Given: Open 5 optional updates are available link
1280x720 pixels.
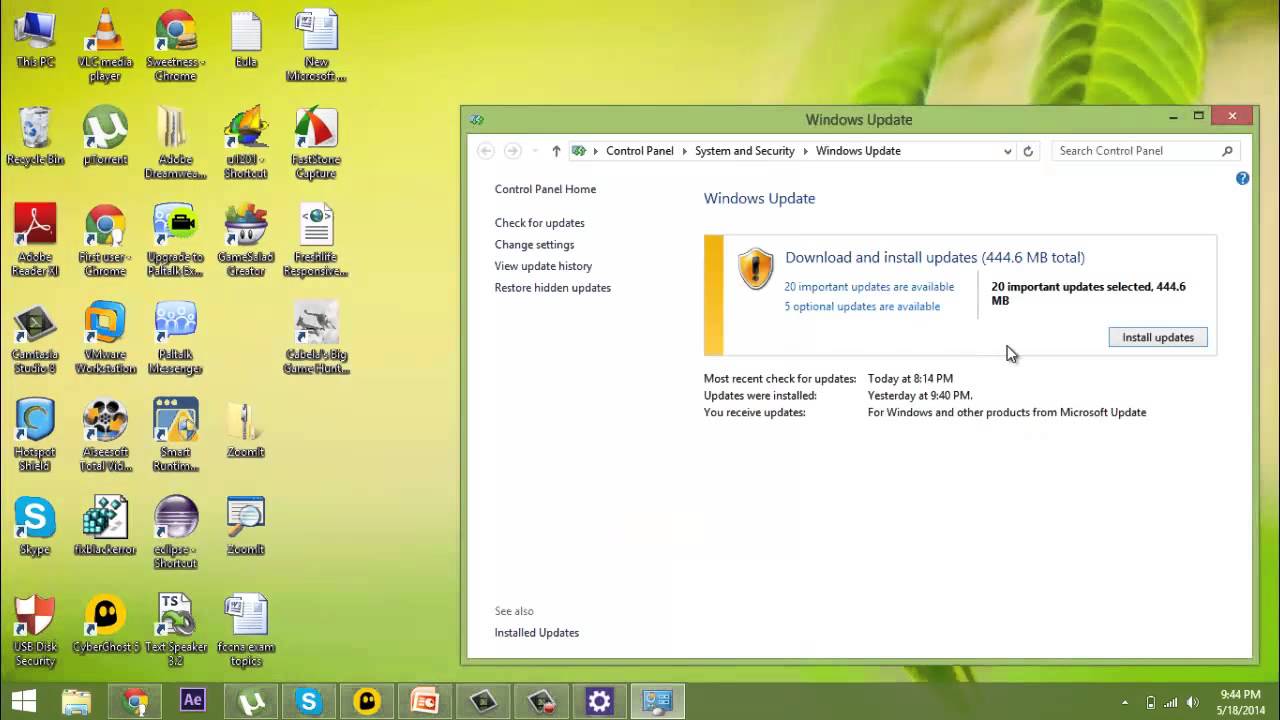Looking at the screenshot, I should (862, 307).
